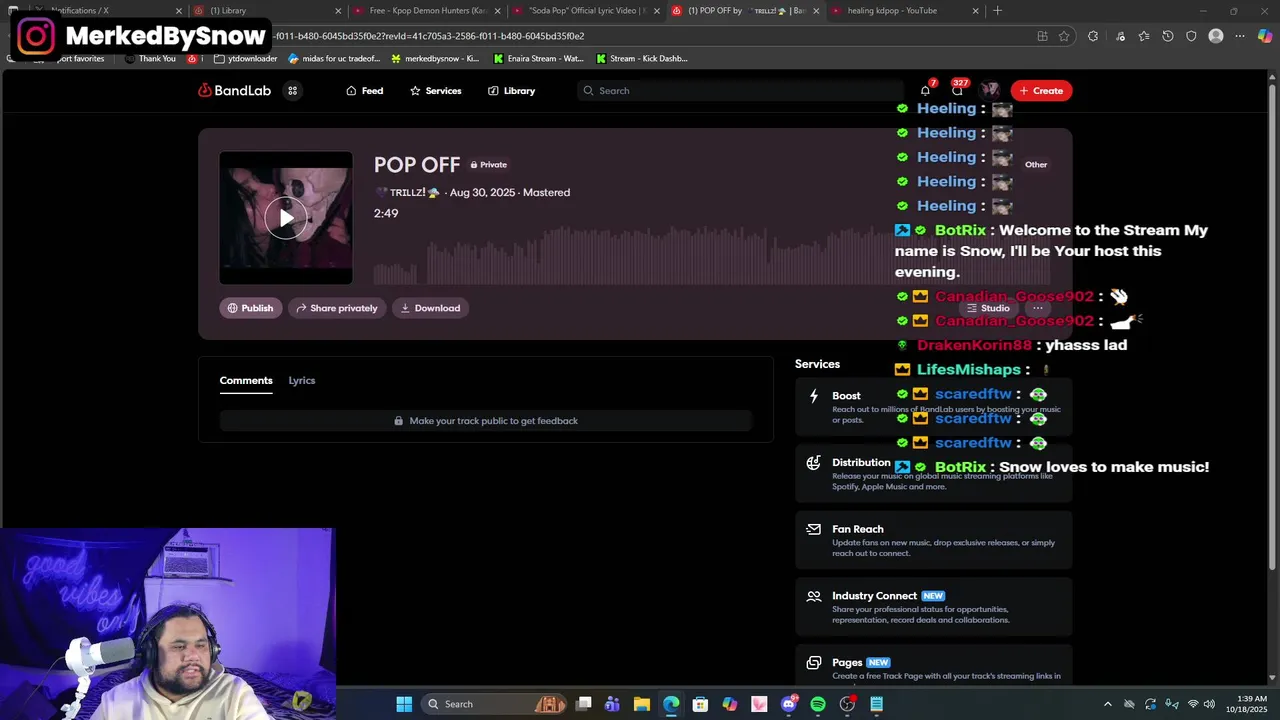
Task: Open Microsoft Store from the taskbar
Action: pyautogui.click(x=700, y=704)
